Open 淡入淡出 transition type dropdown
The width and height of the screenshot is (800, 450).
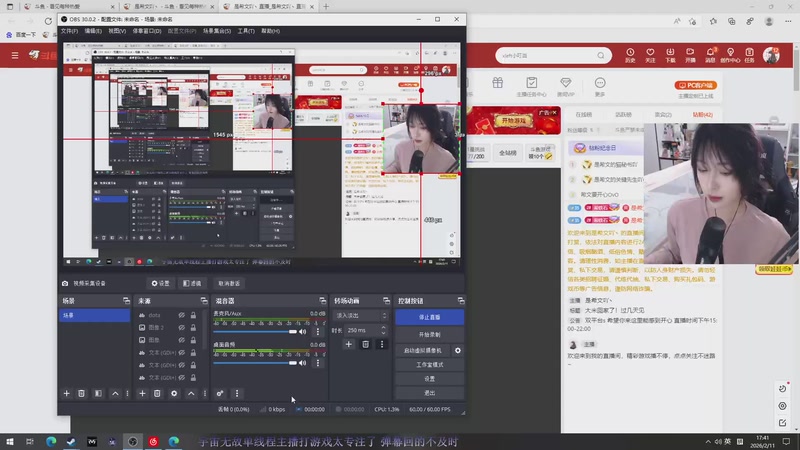point(361,315)
